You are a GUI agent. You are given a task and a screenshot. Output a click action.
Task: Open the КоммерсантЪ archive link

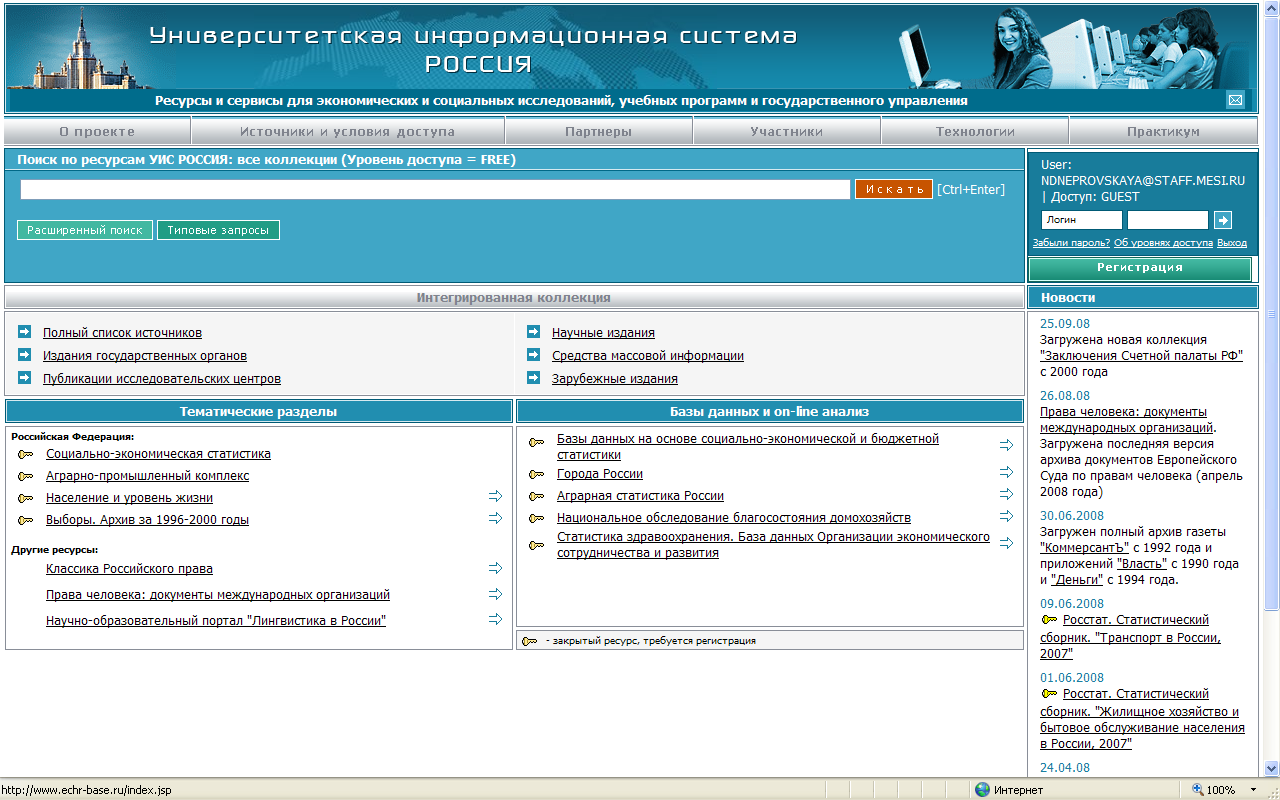(1083, 548)
